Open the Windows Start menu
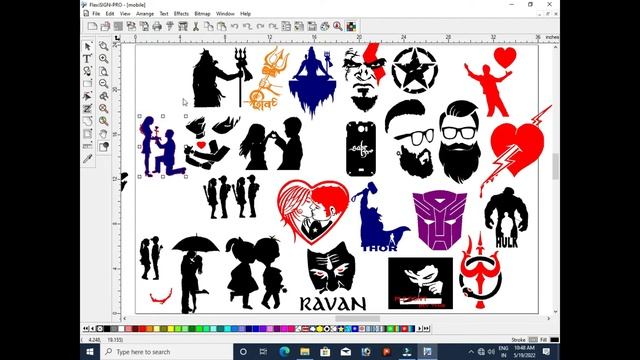640x360 pixels. point(90,351)
